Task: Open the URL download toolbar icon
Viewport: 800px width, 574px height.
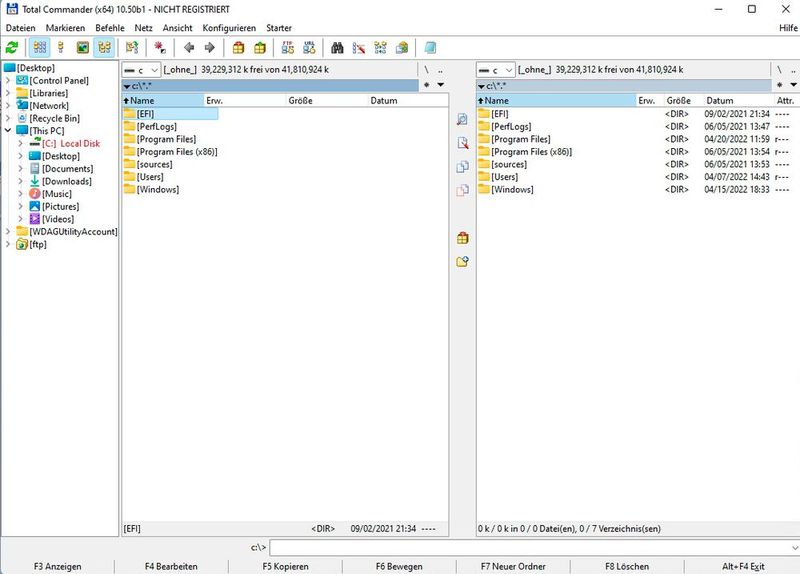Action: coord(309,47)
